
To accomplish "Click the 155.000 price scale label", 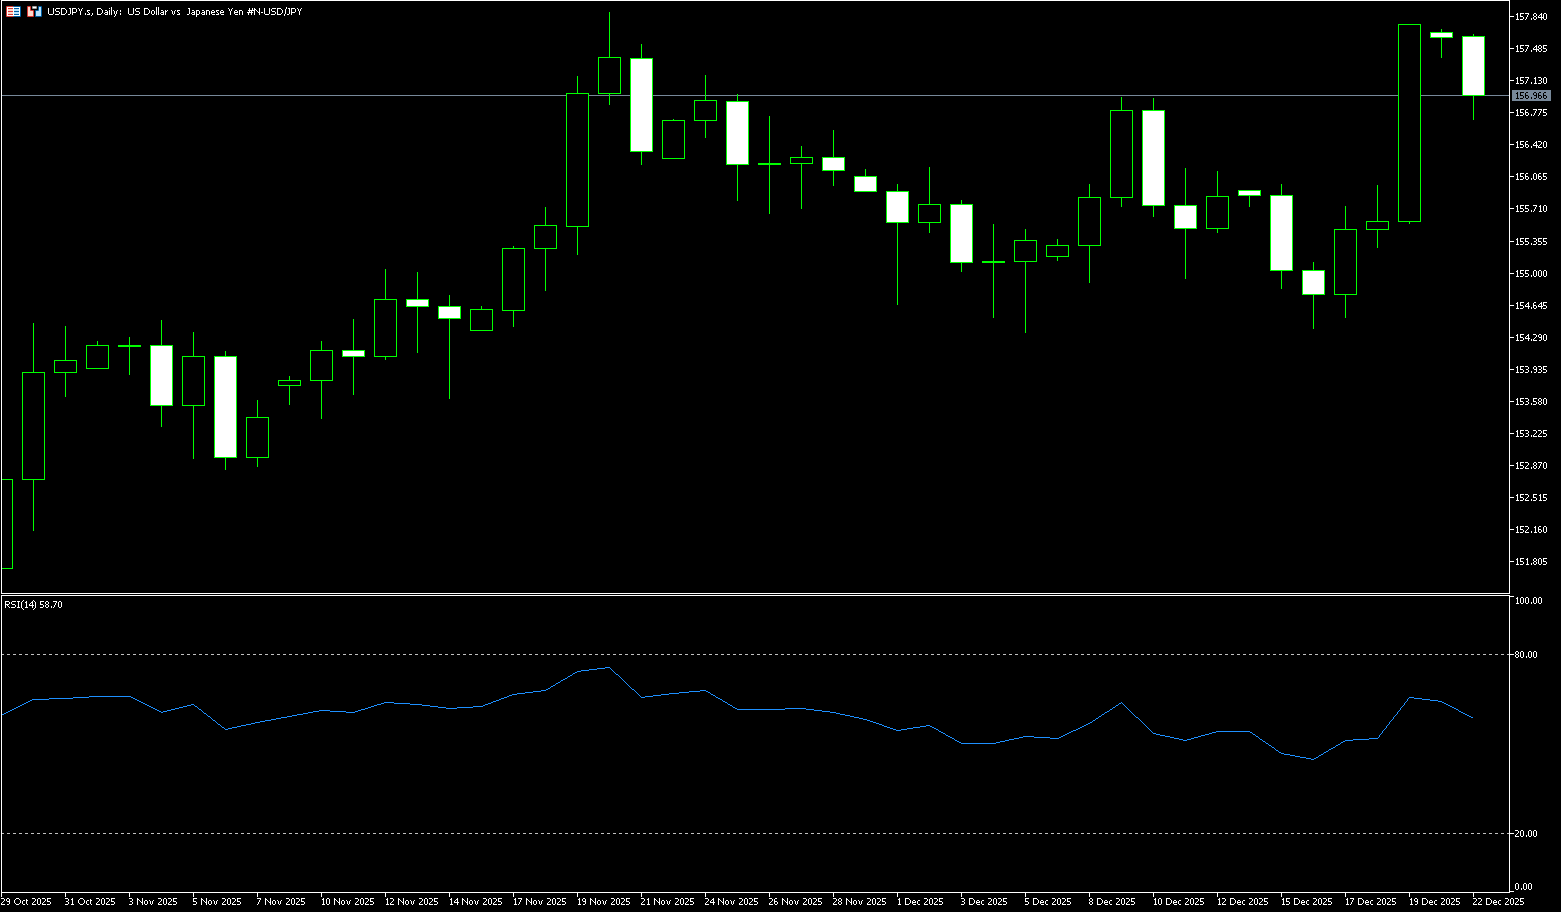I will 1531,273.
